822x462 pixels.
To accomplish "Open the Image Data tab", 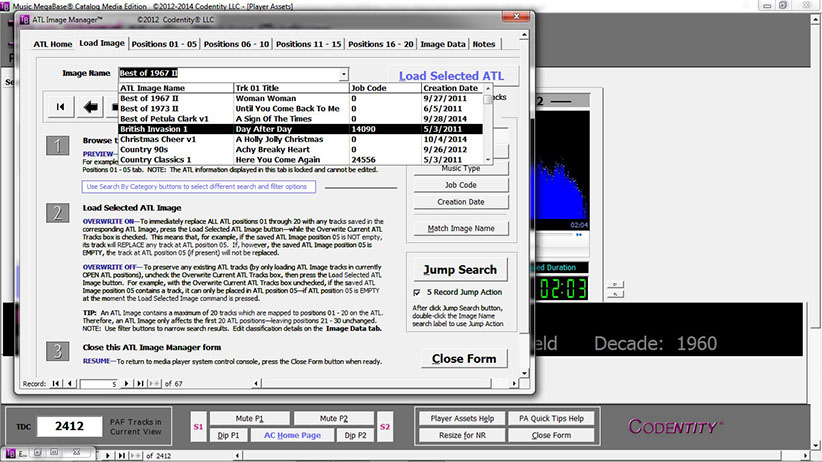I will pos(442,44).
